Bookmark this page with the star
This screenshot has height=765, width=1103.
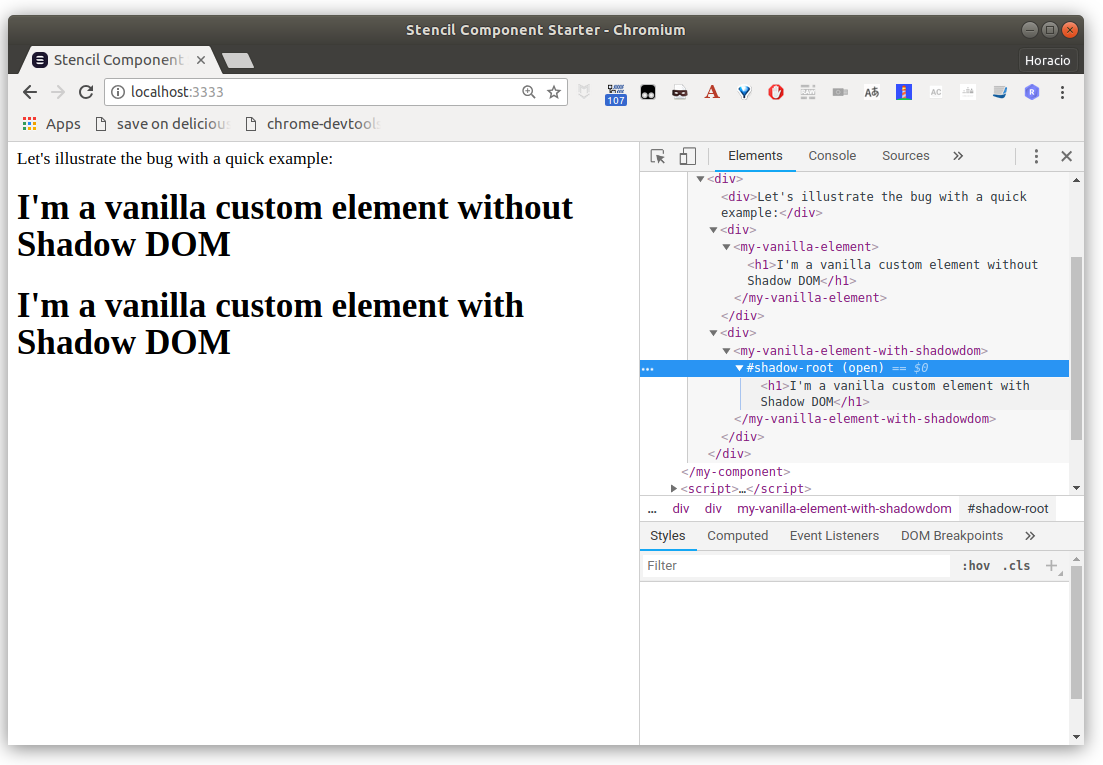point(554,92)
